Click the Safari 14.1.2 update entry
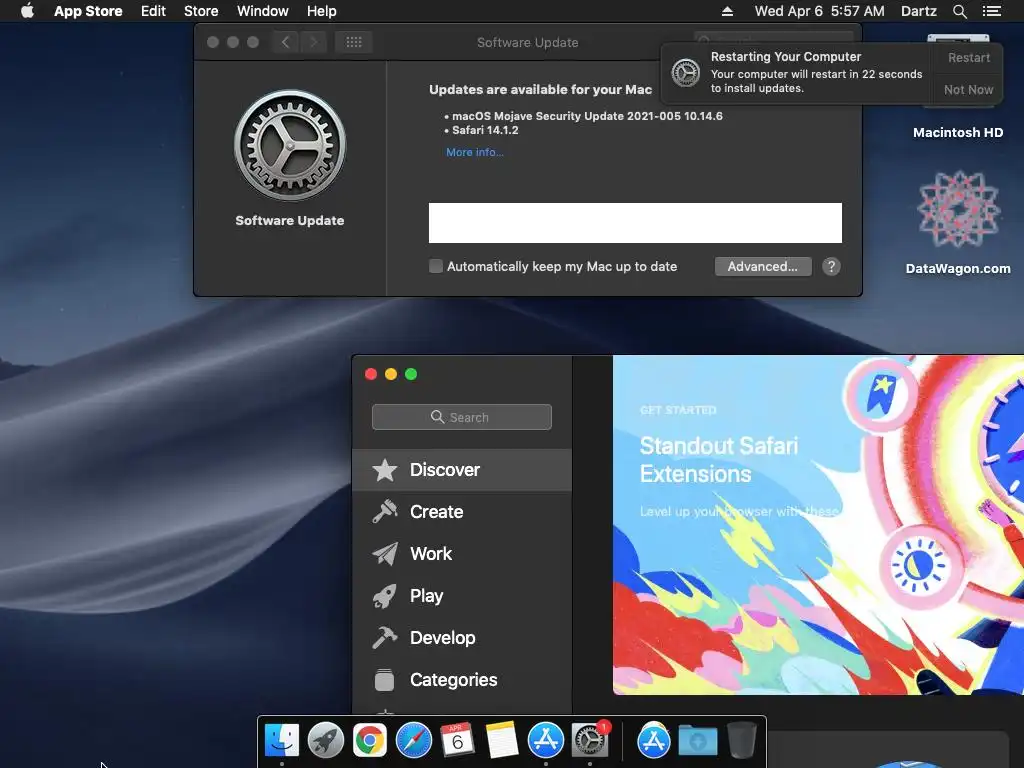Viewport: 1024px width, 768px height. [485, 130]
